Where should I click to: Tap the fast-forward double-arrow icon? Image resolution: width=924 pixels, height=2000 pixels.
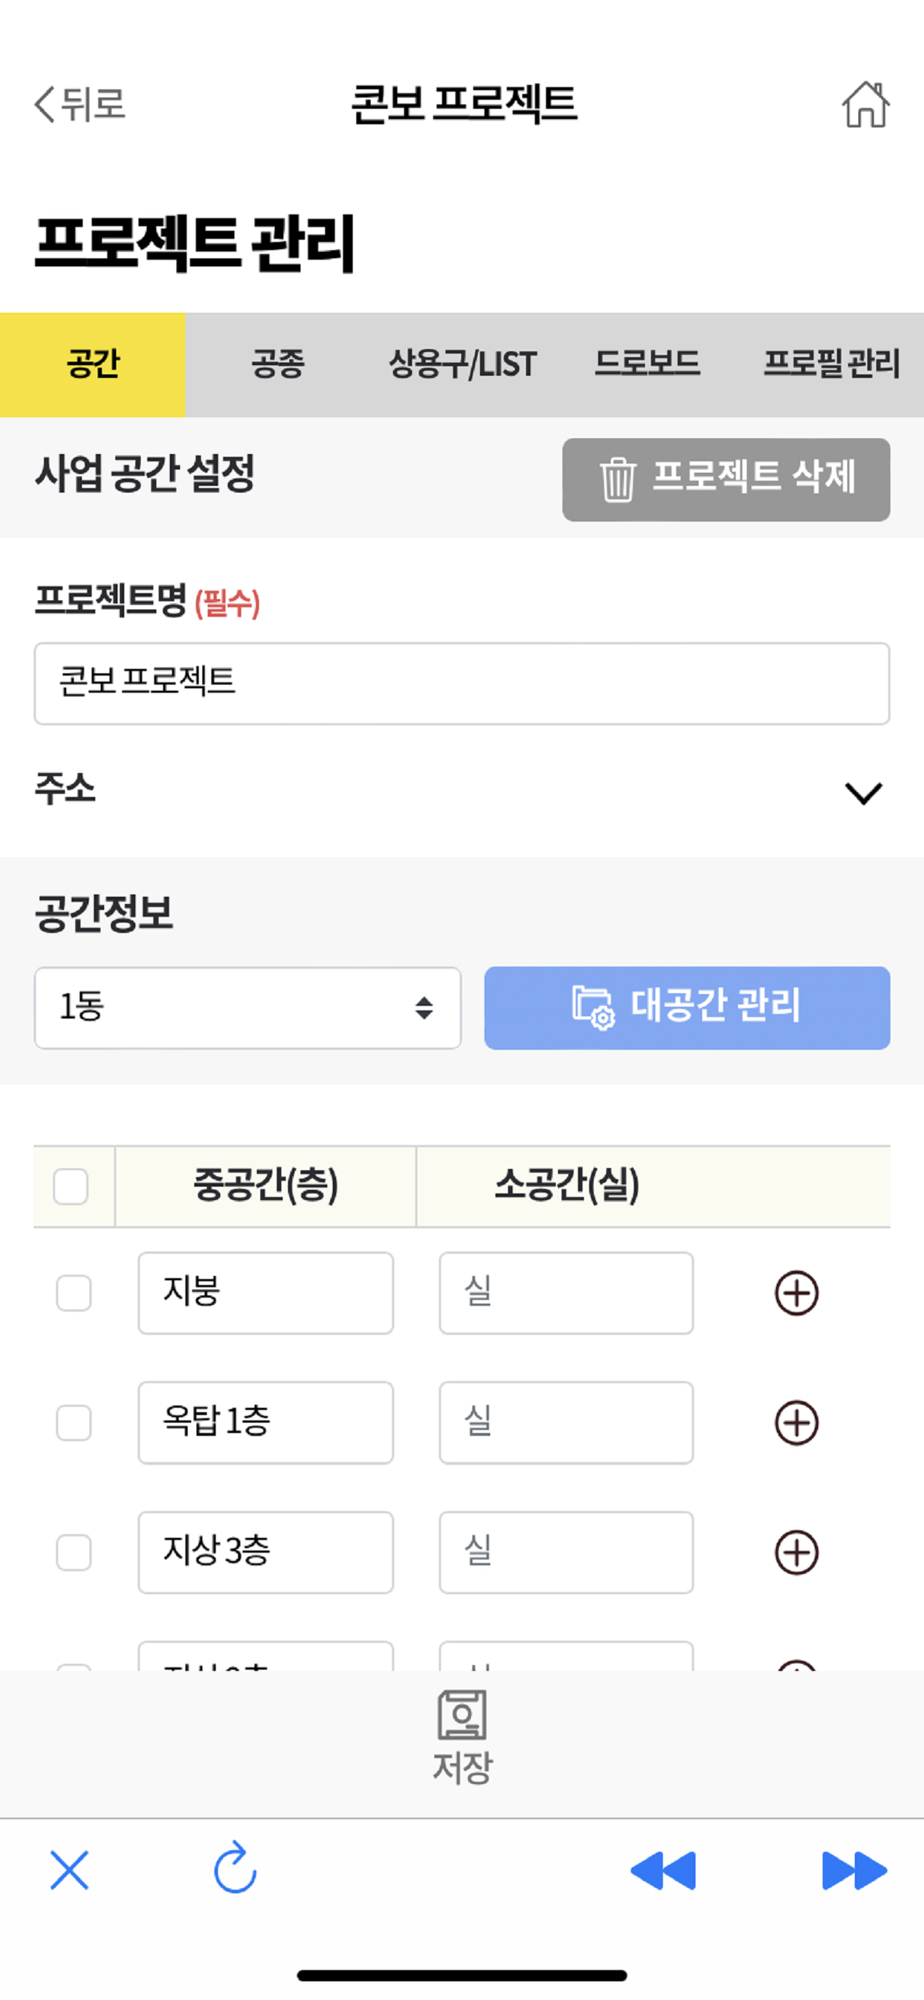pyautogui.click(x=853, y=1870)
